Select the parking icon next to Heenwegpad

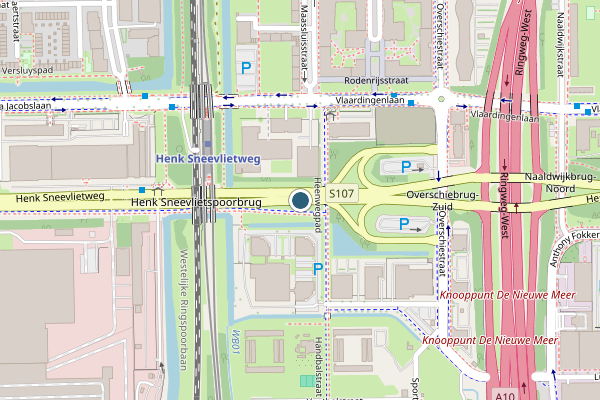click(x=318, y=269)
